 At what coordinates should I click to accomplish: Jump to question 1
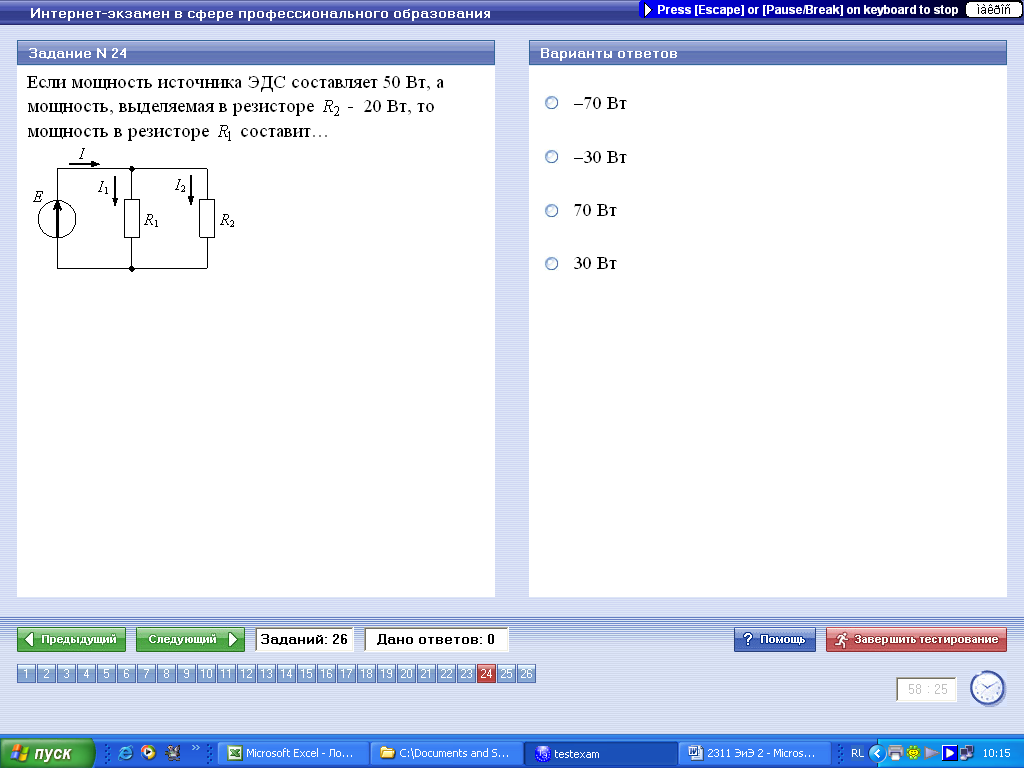pos(26,673)
